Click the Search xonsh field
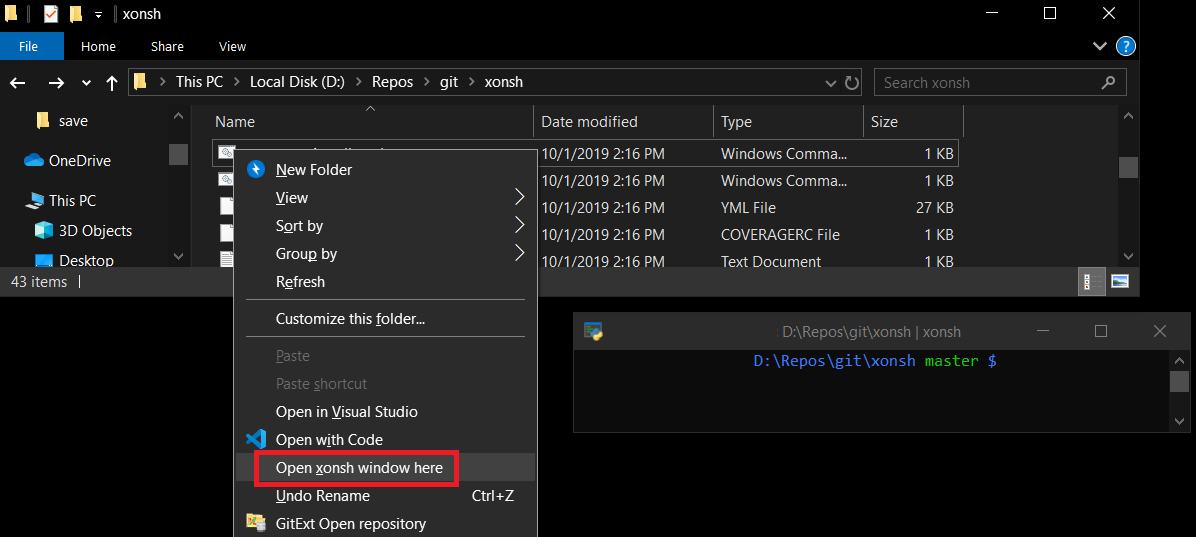1196x537 pixels. click(1000, 82)
